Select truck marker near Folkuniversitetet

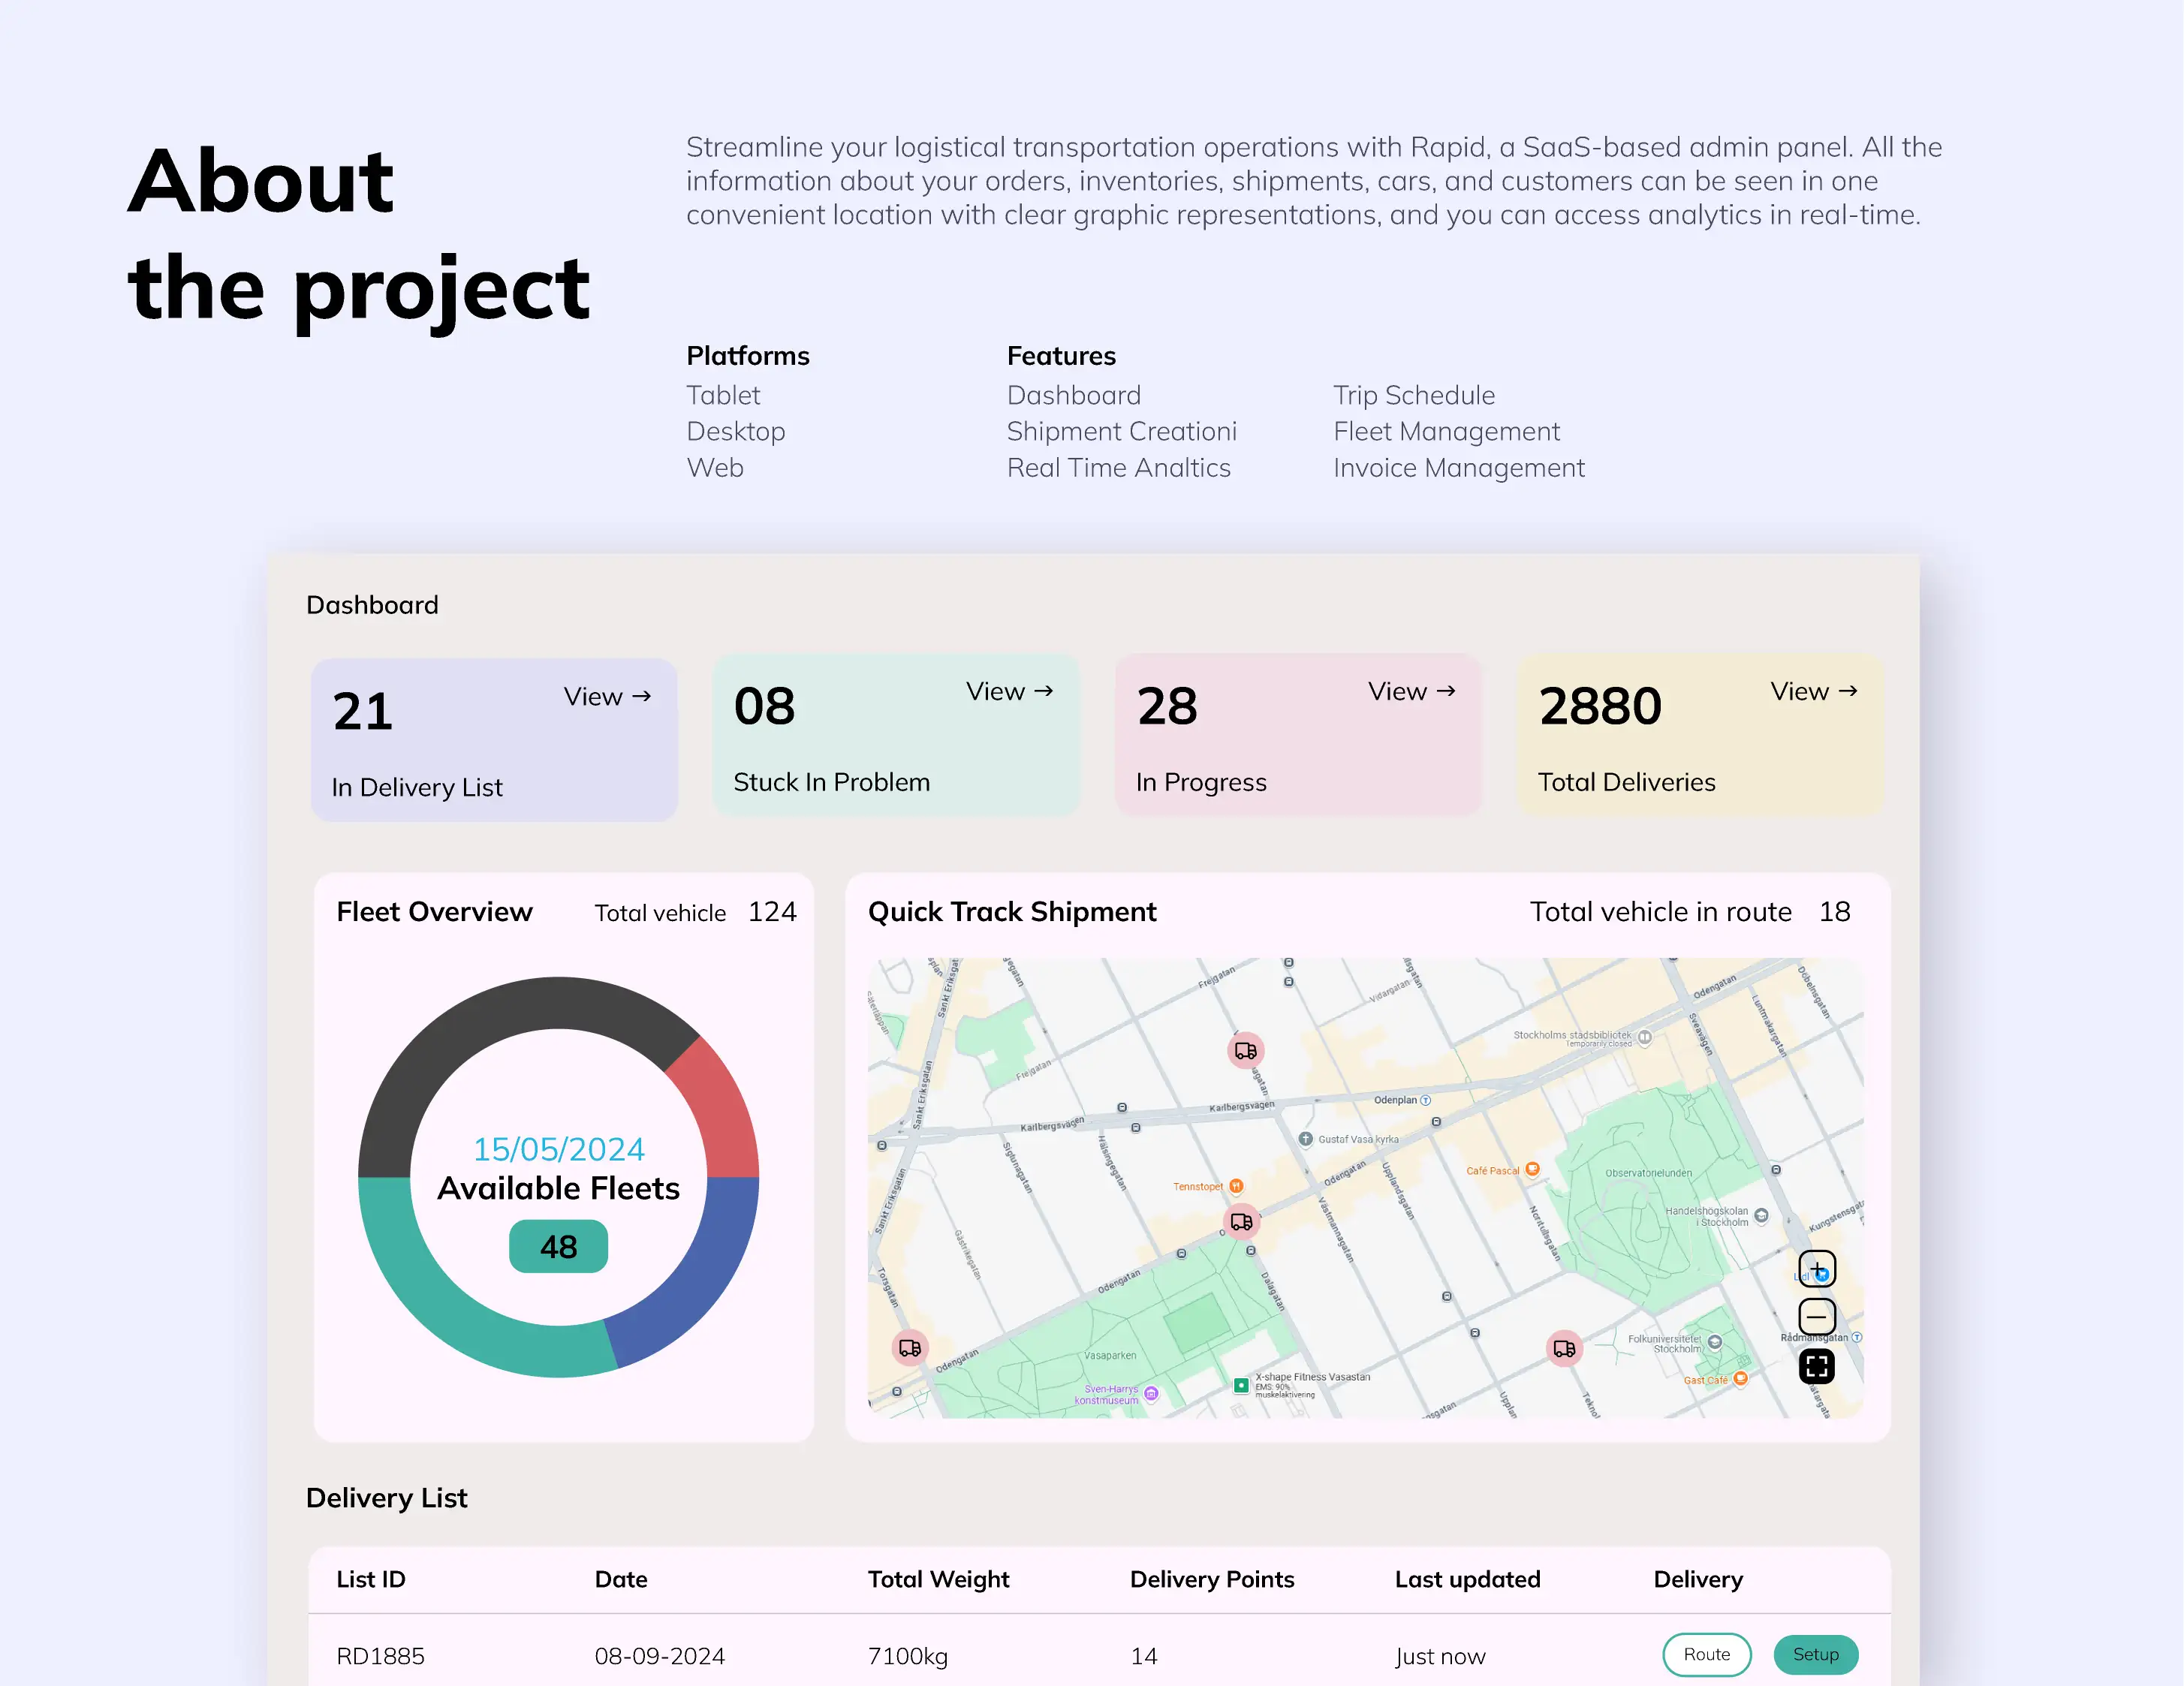point(1564,1348)
